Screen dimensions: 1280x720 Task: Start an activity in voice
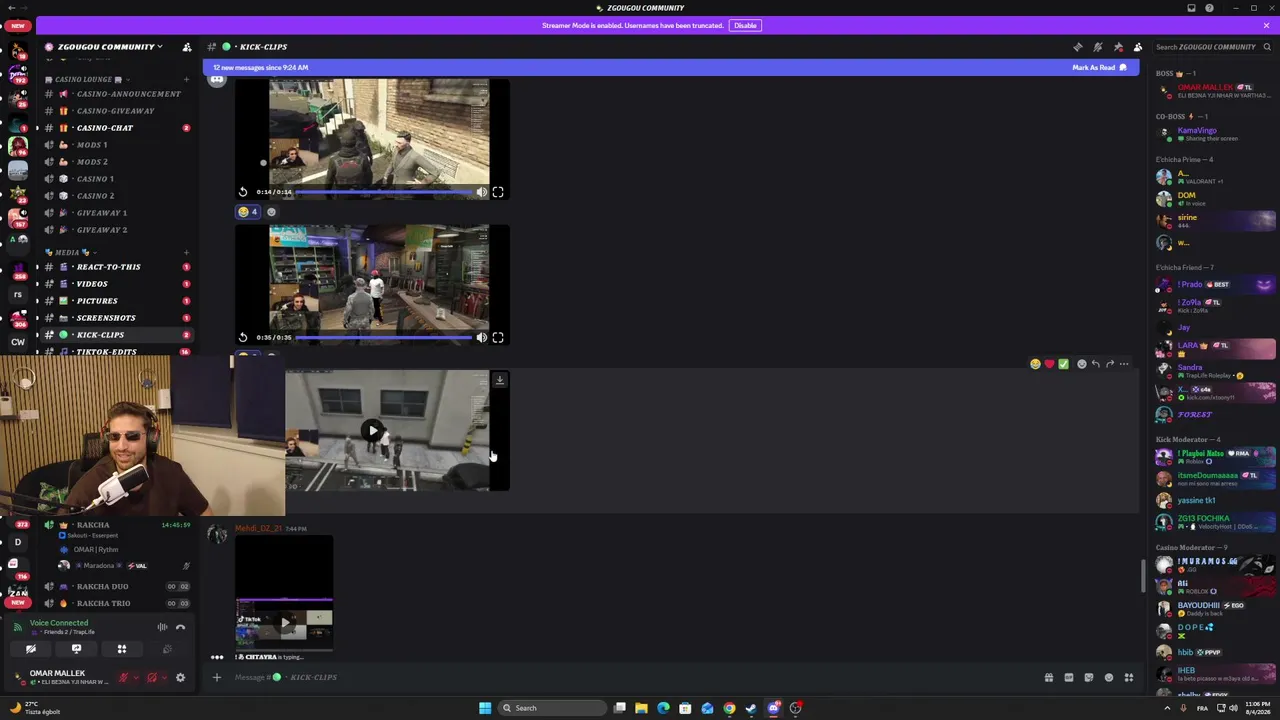click(x=122, y=650)
